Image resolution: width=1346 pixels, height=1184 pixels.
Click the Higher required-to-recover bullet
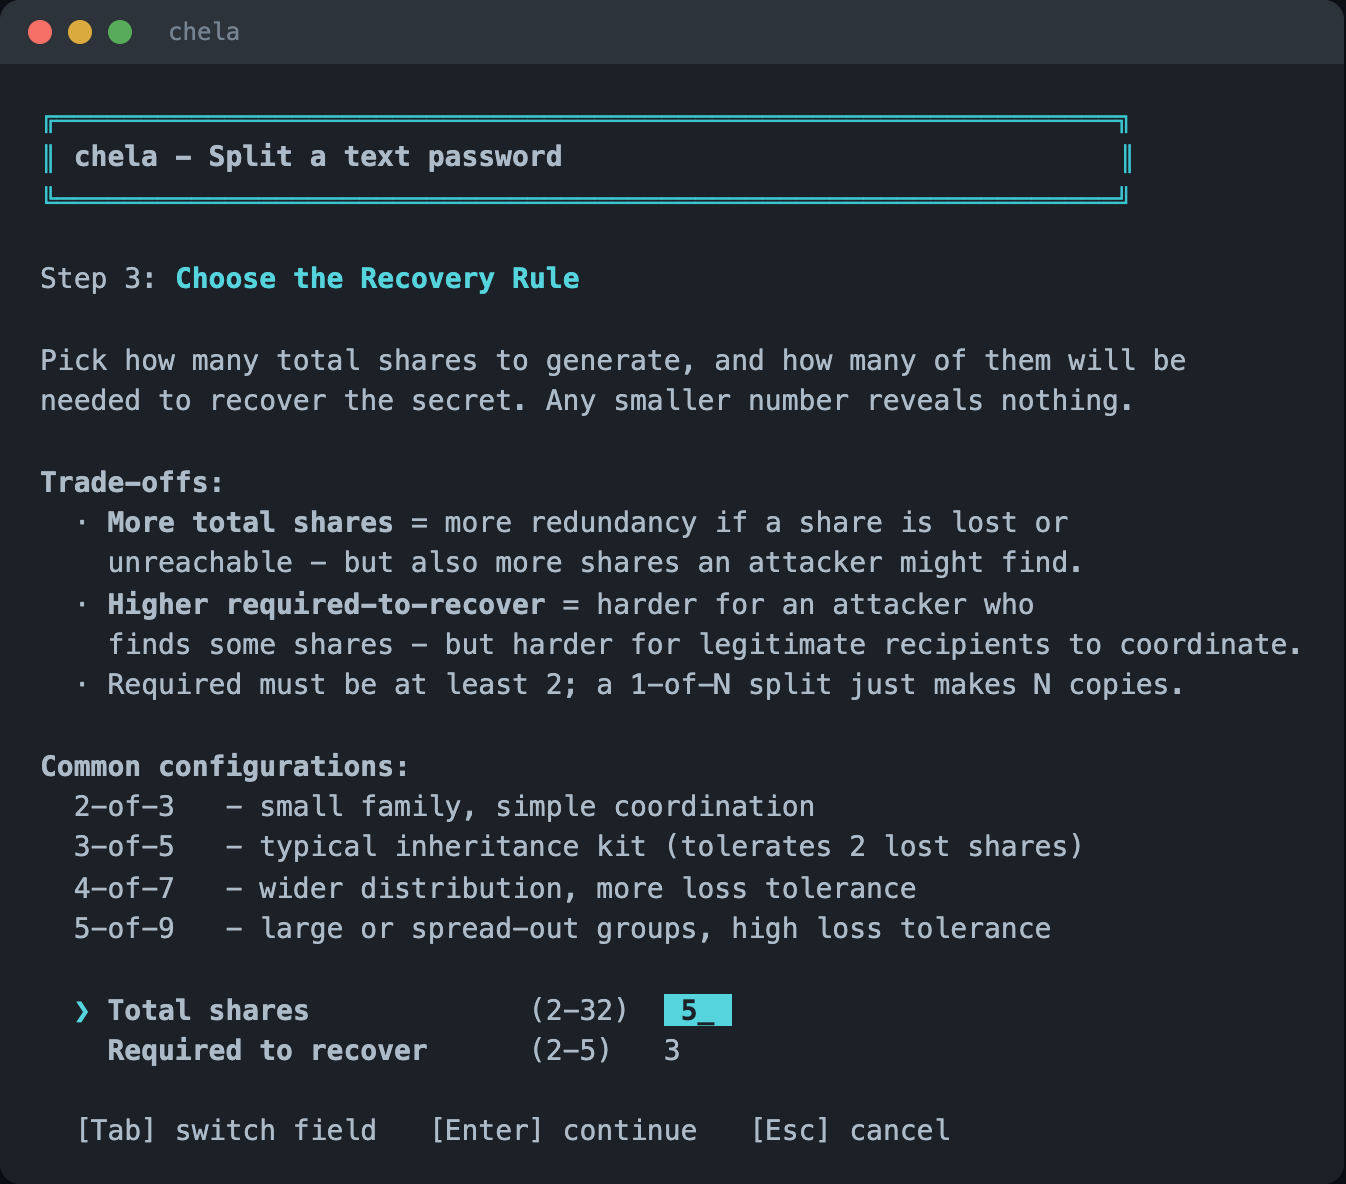690,624
